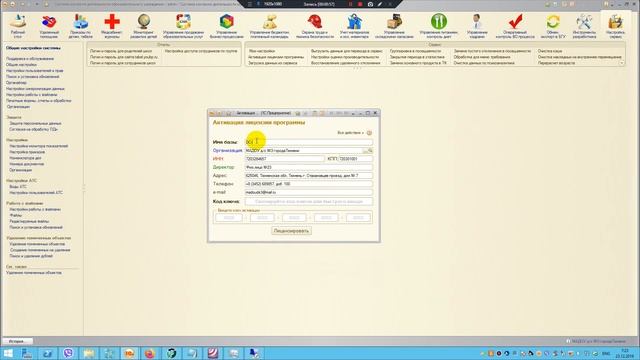640x360 pixels.
Task: Open the file explorer folder taskbar icon
Action: pyautogui.click(x=89, y=353)
